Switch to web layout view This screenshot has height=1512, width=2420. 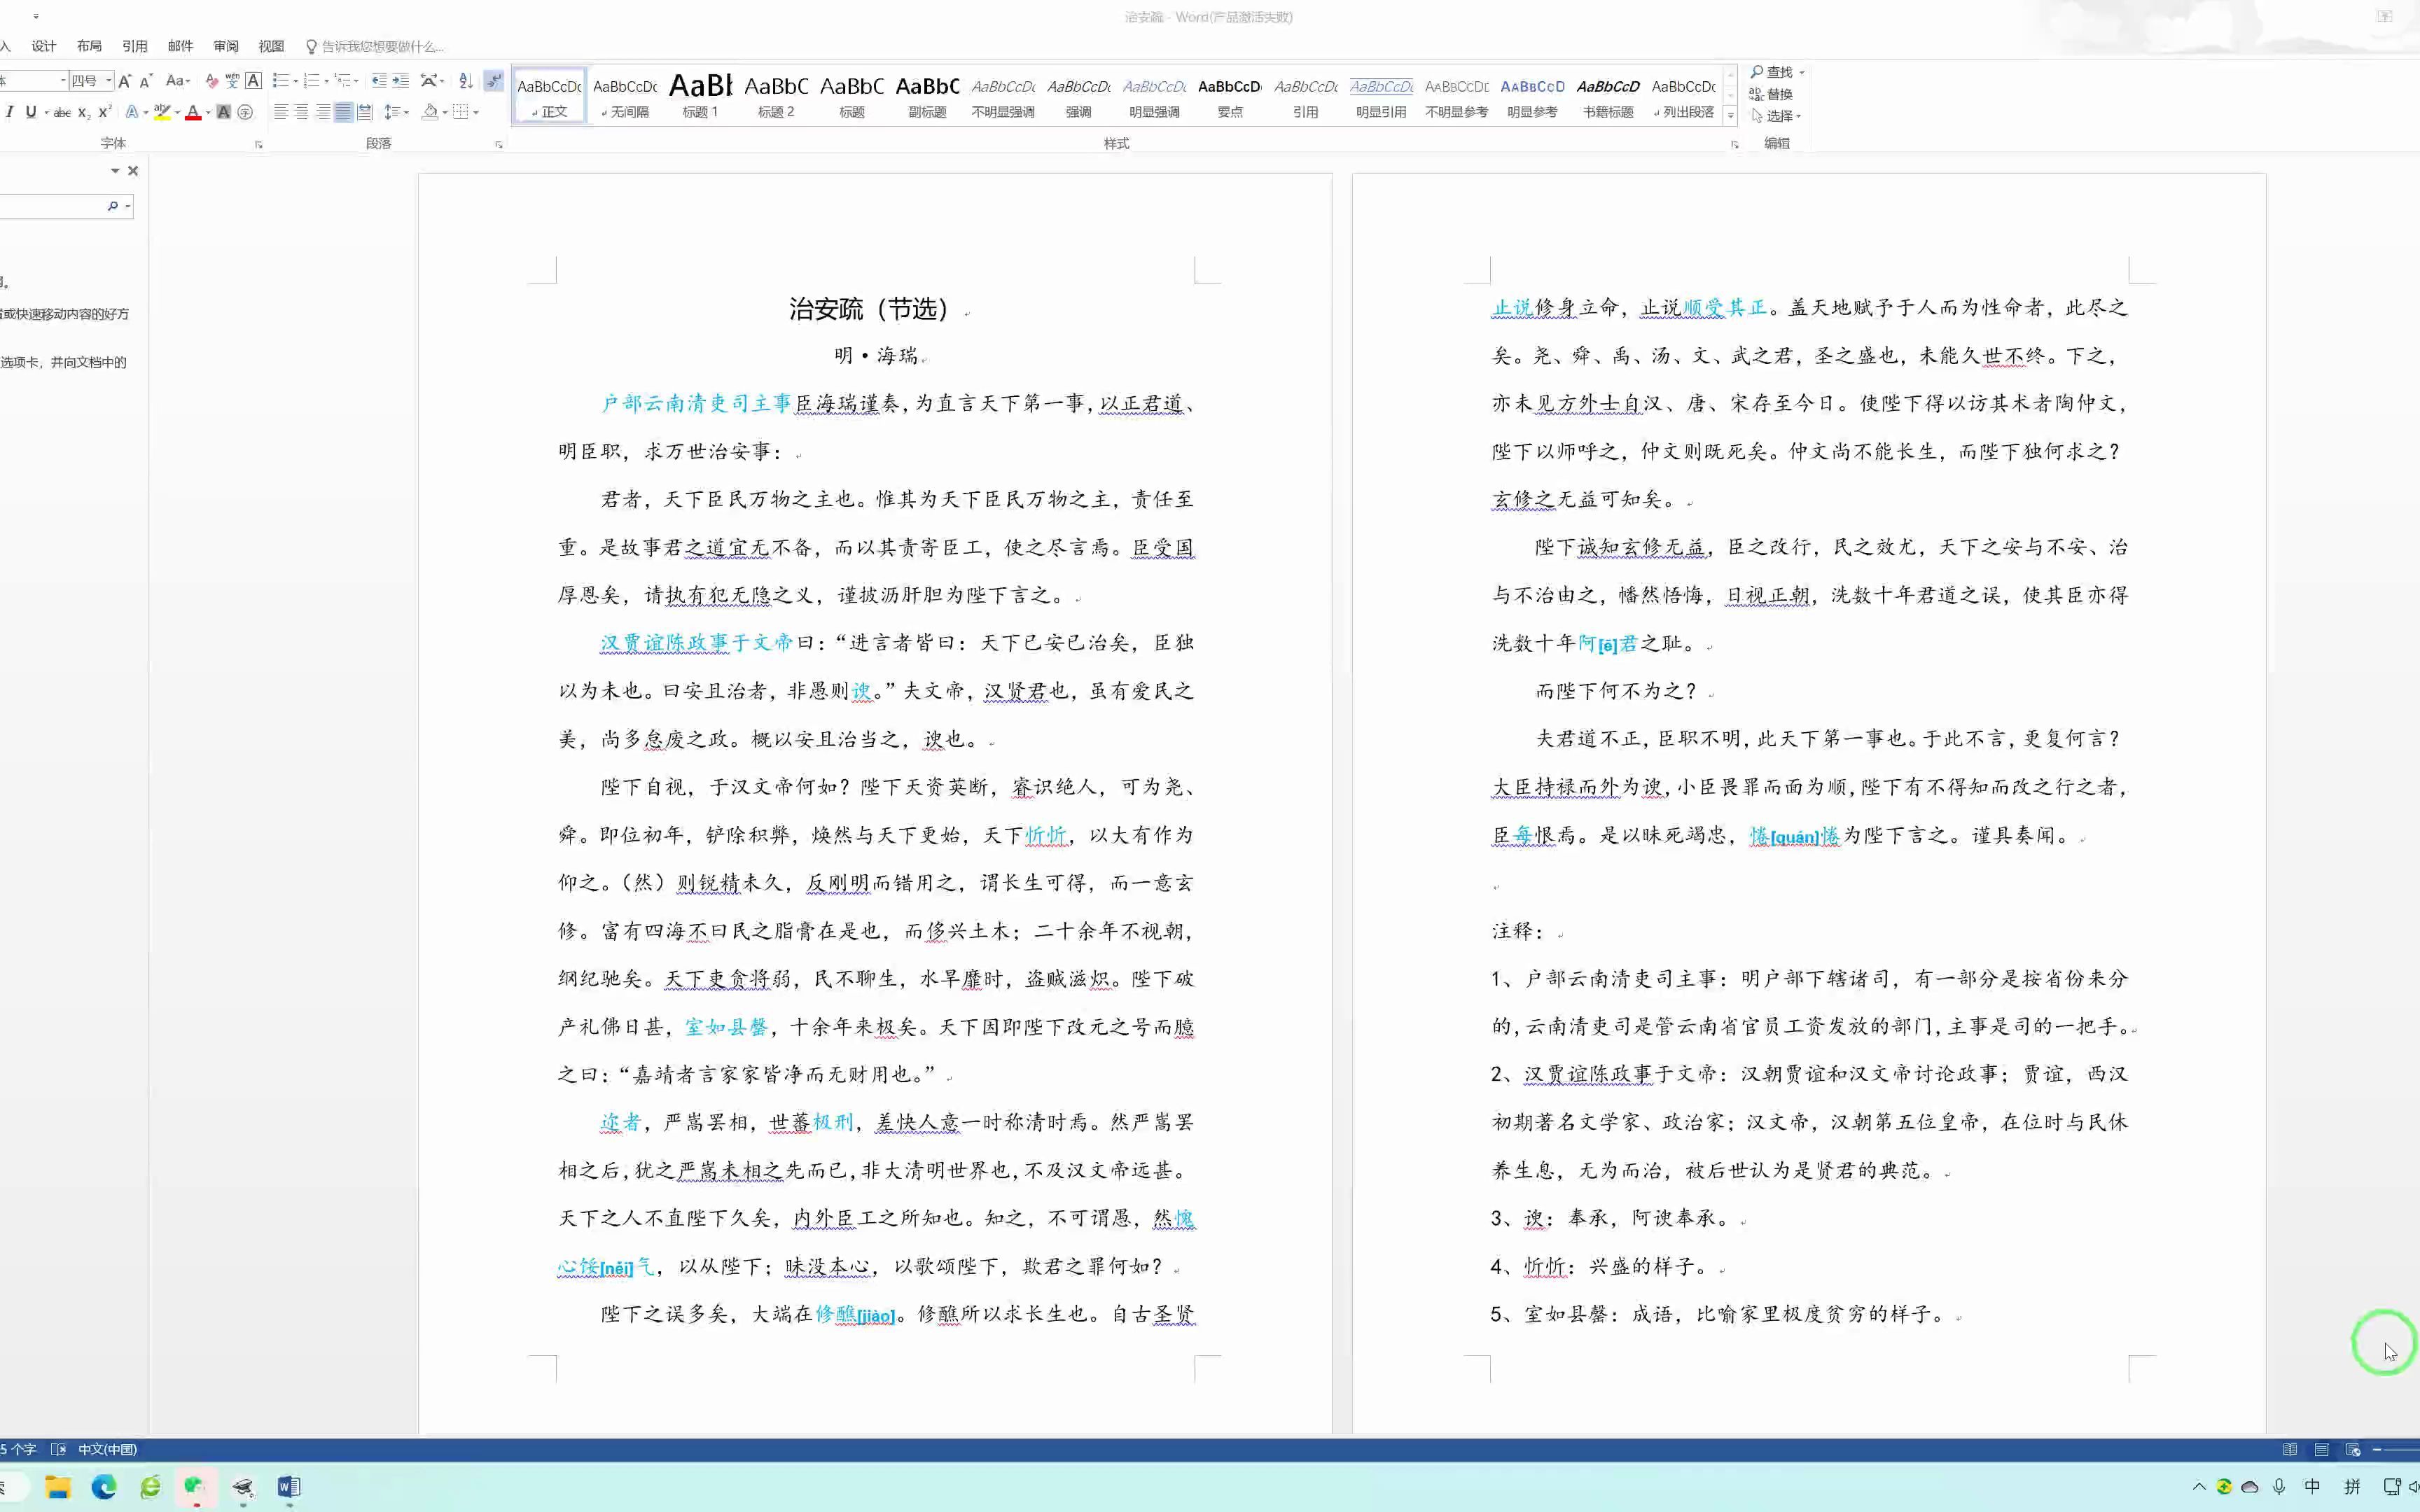point(2353,1449)
